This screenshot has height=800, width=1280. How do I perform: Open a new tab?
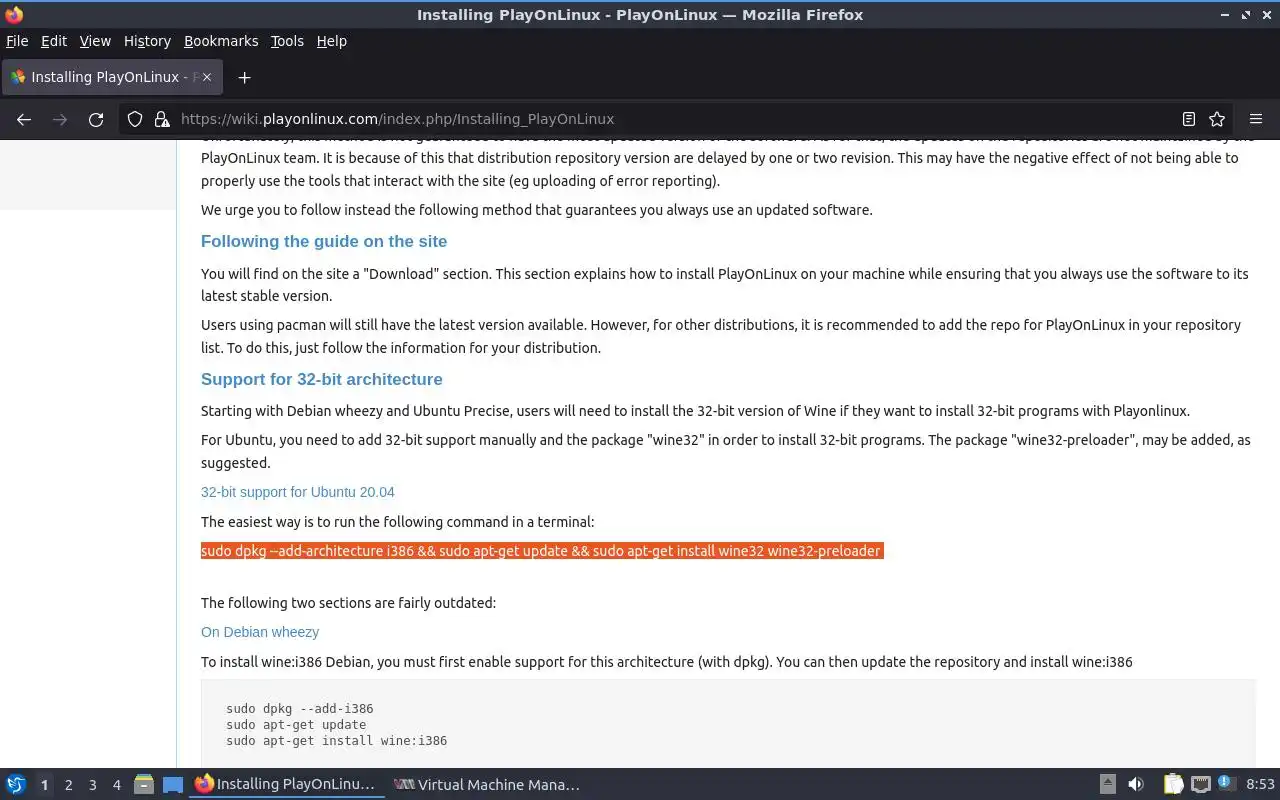pyautogui.click(x=244, y=77)
